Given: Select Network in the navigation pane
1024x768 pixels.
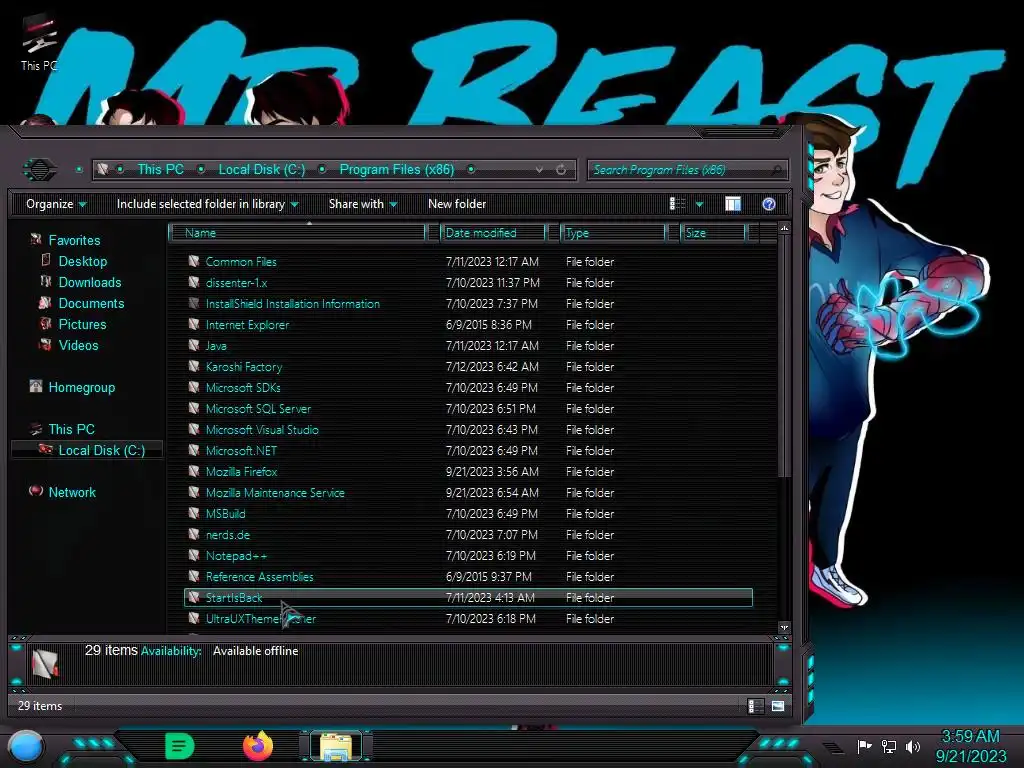Looking at the screenshot, I should pos(72,492).
